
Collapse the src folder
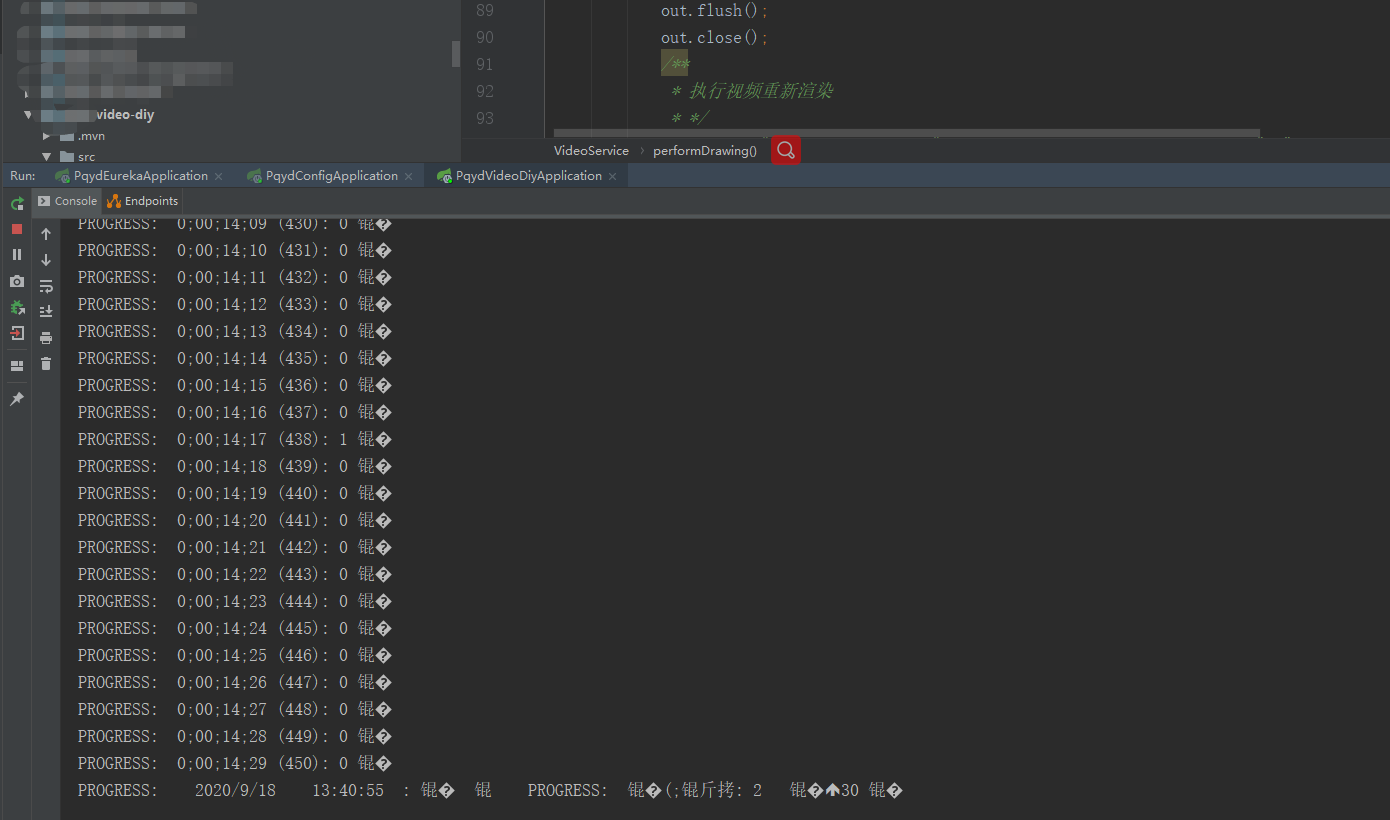click(46, 157)
